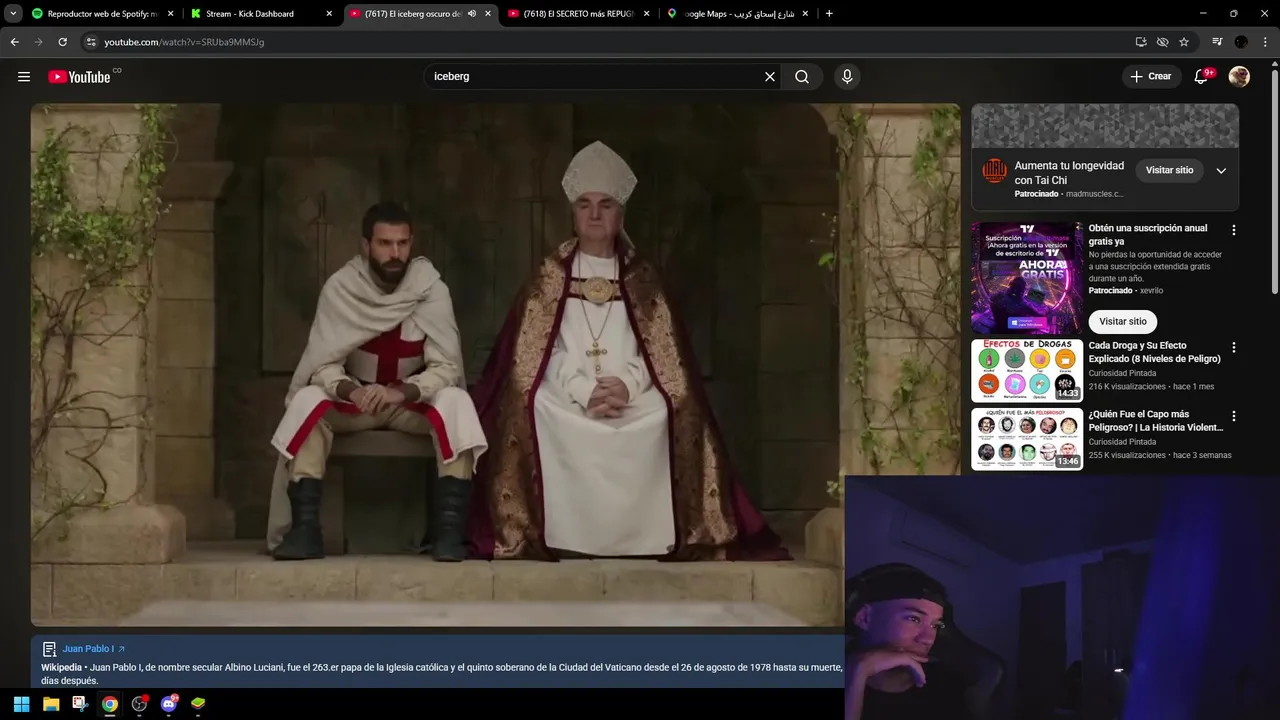Click Visitar sitio on subscription ad
The width and height of the screenshot is (1280, 720).
[x=1123, y=322]
